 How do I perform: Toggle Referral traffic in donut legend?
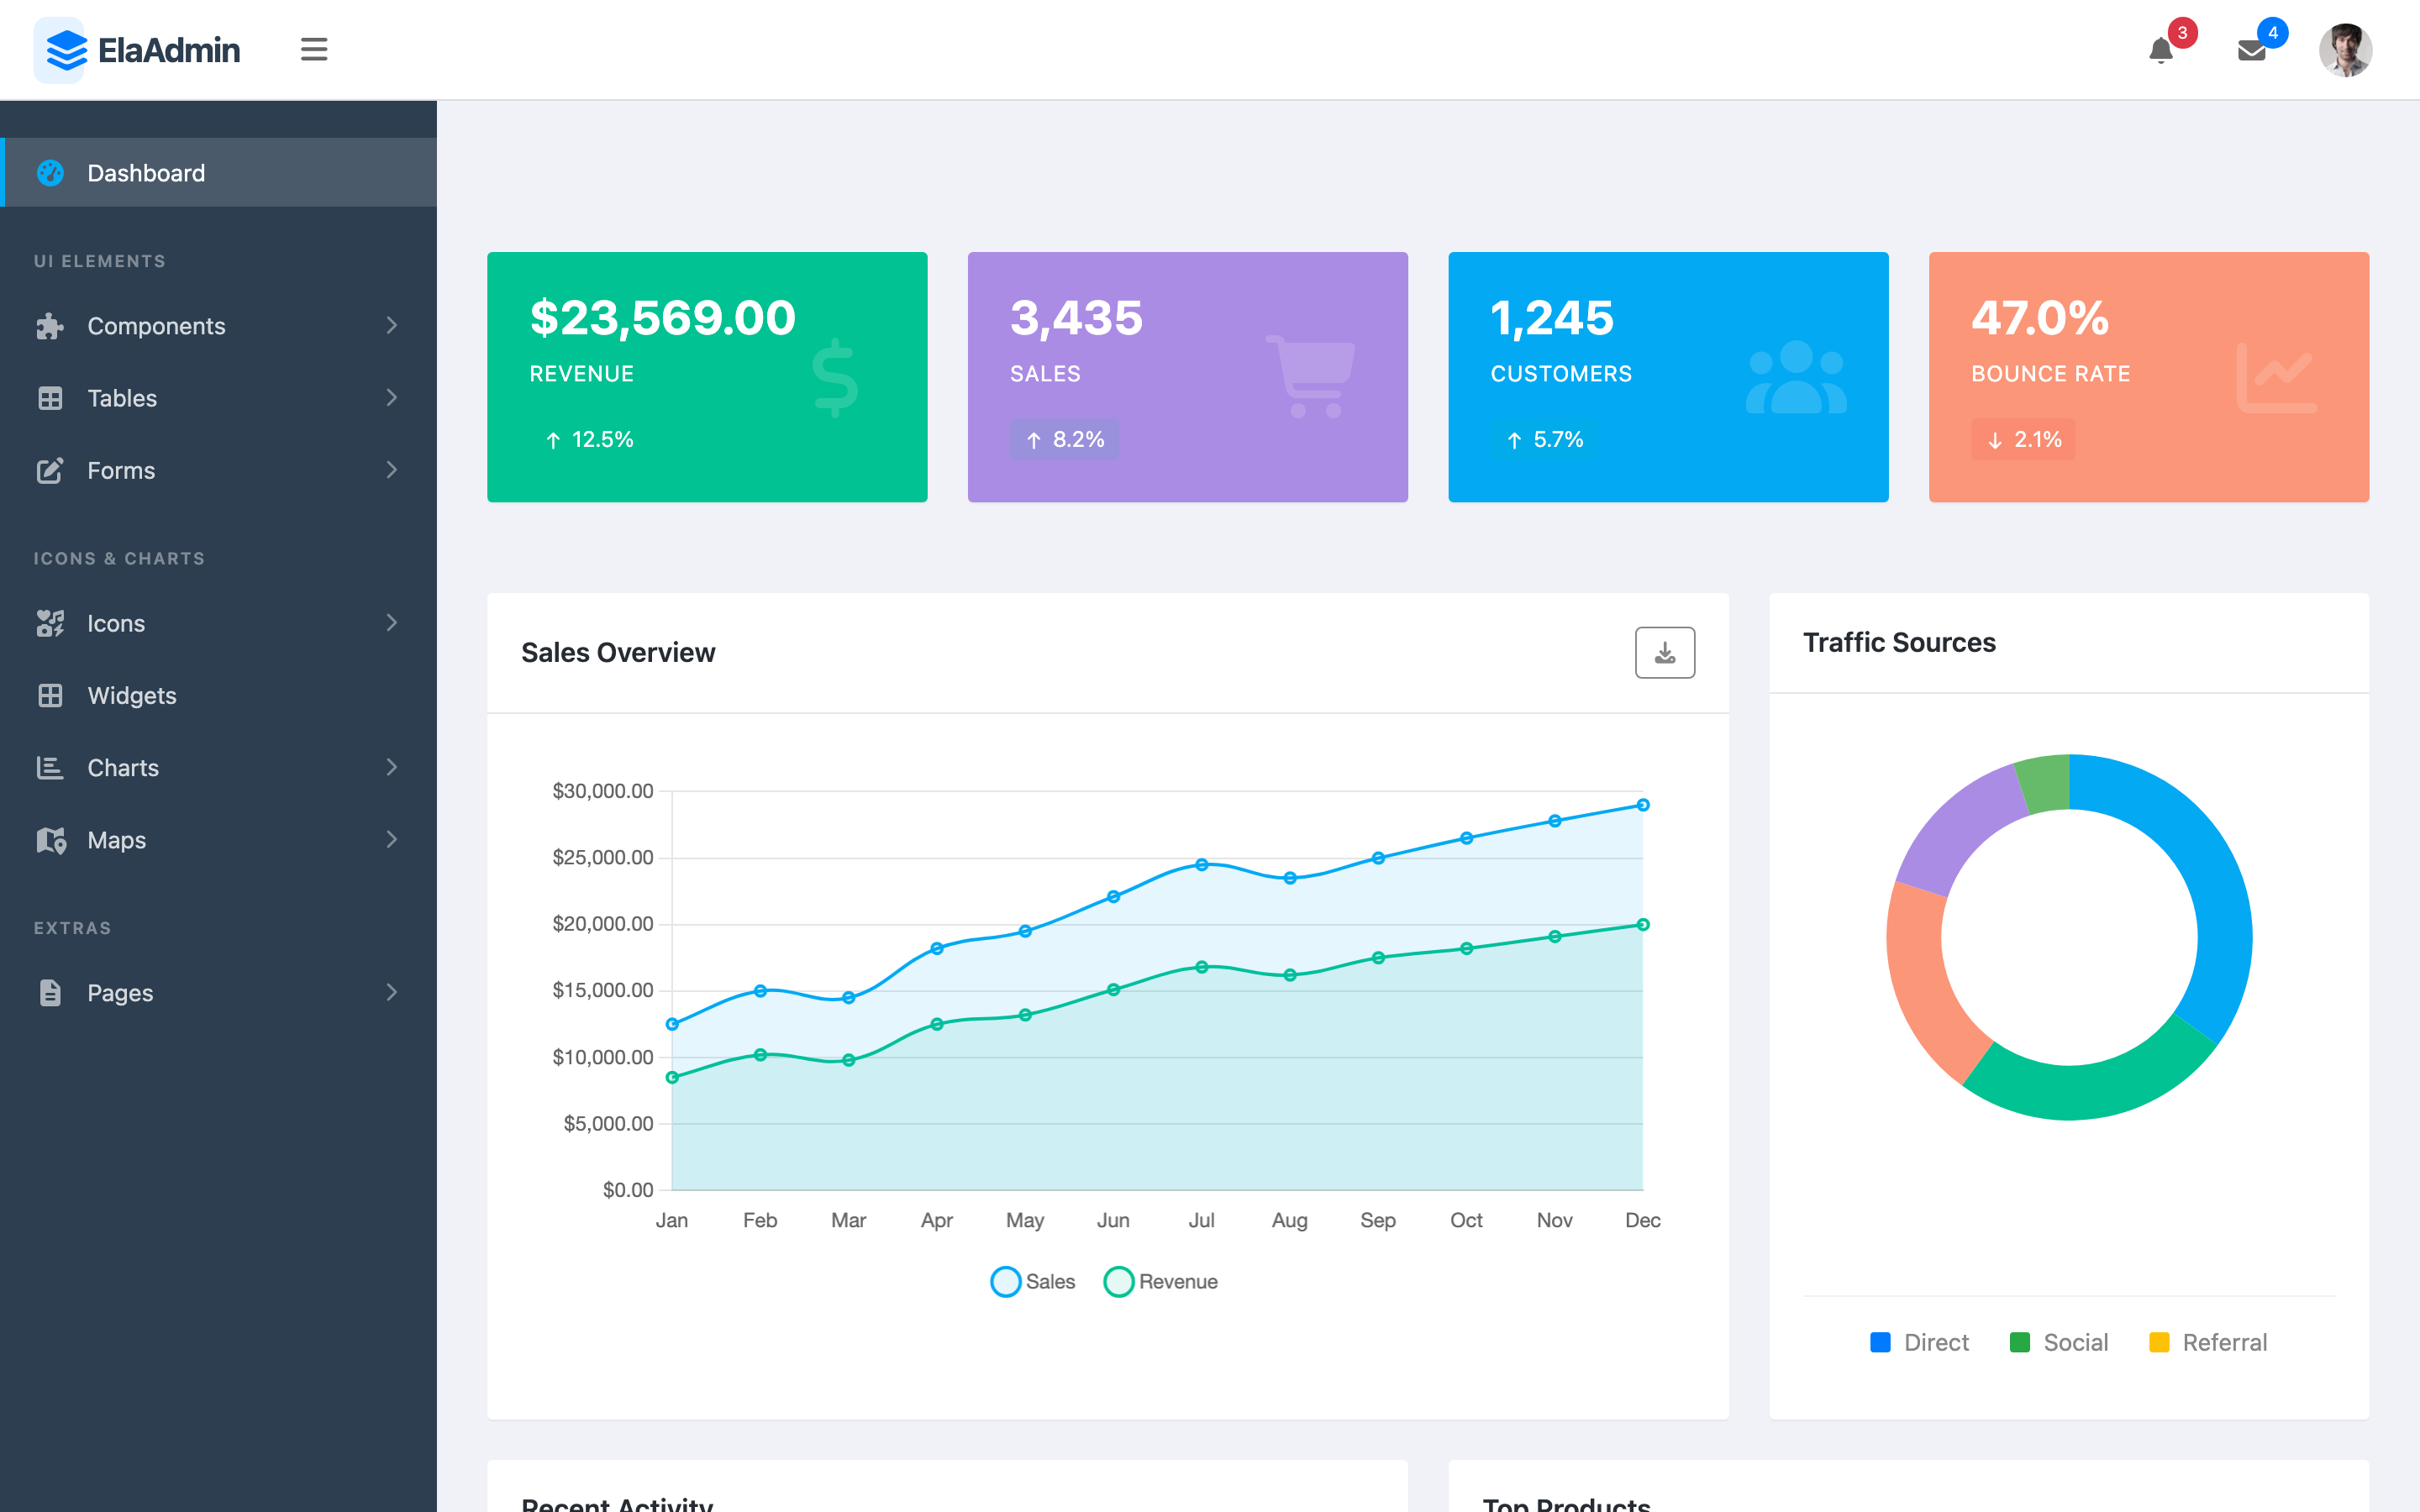point(2208,1342)
